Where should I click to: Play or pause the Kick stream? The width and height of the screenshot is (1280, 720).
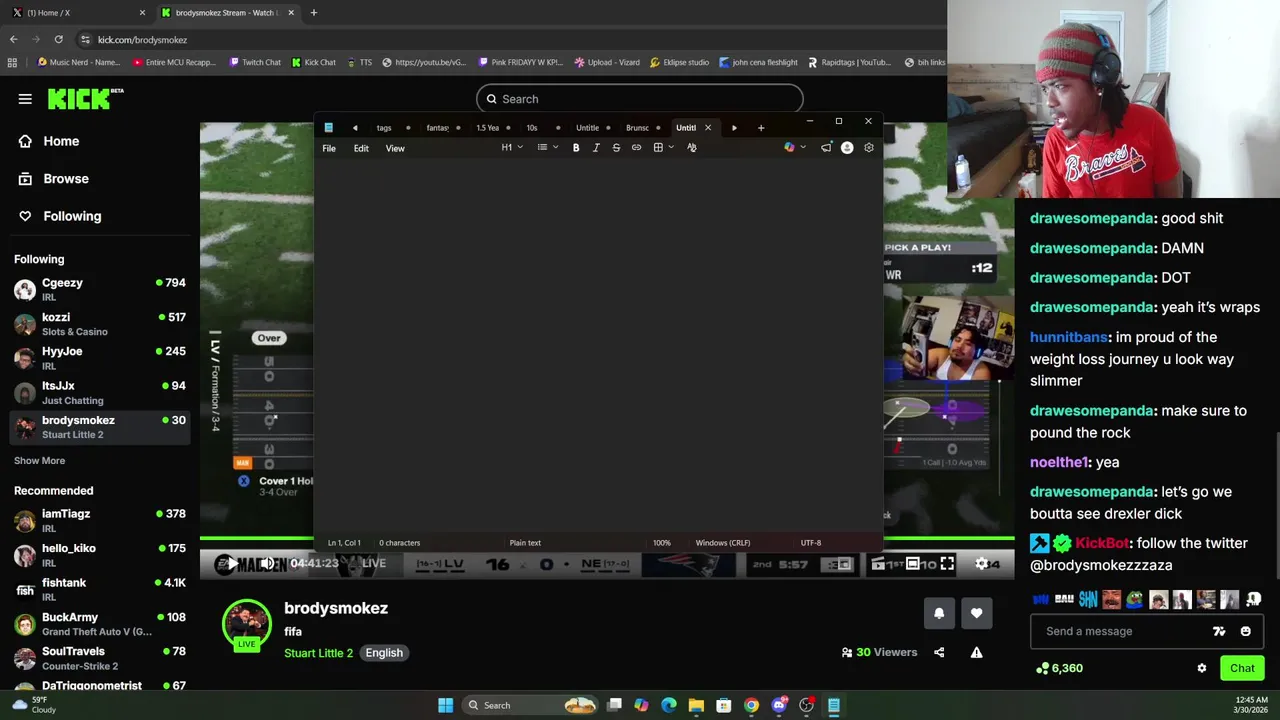[233, 564]
